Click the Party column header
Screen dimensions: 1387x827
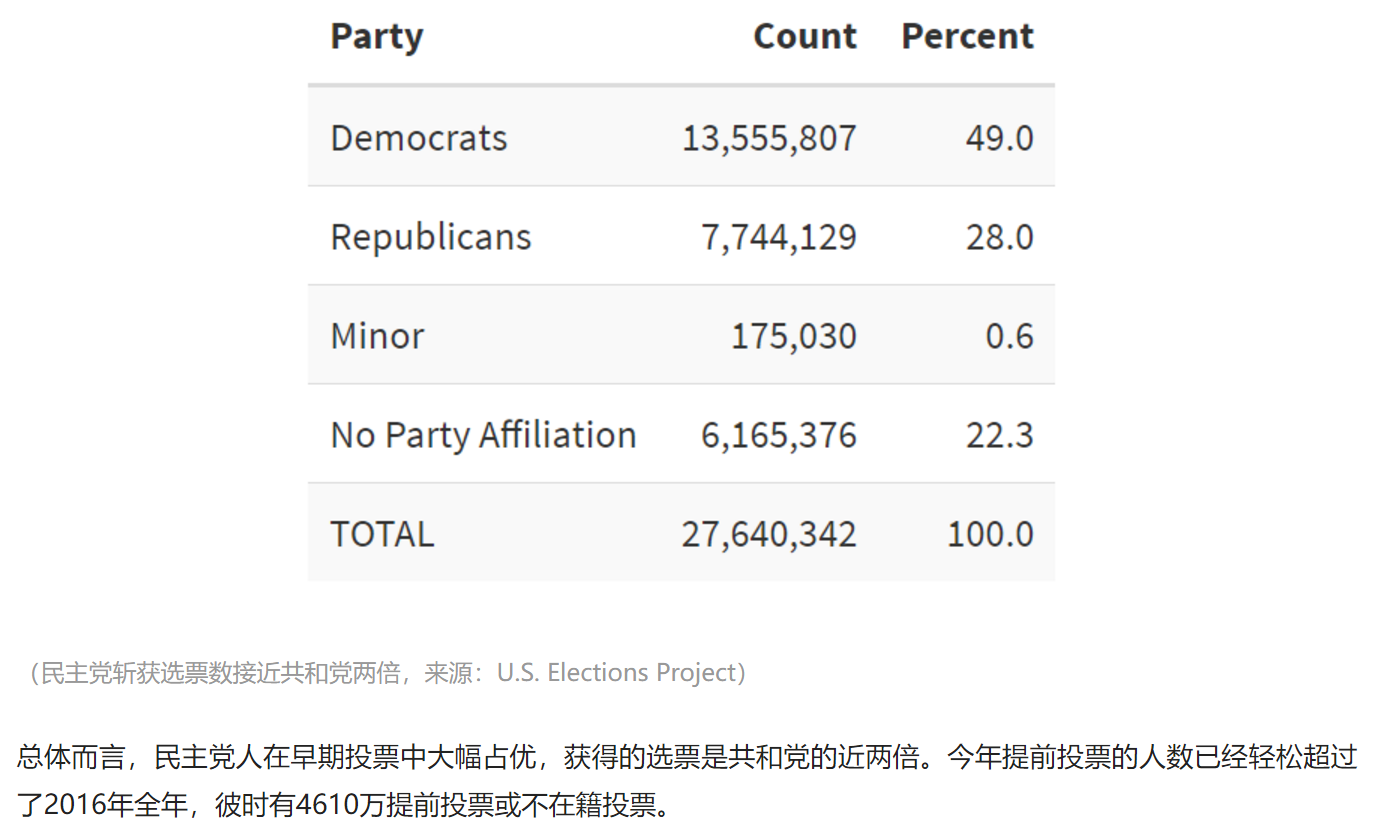377,37
